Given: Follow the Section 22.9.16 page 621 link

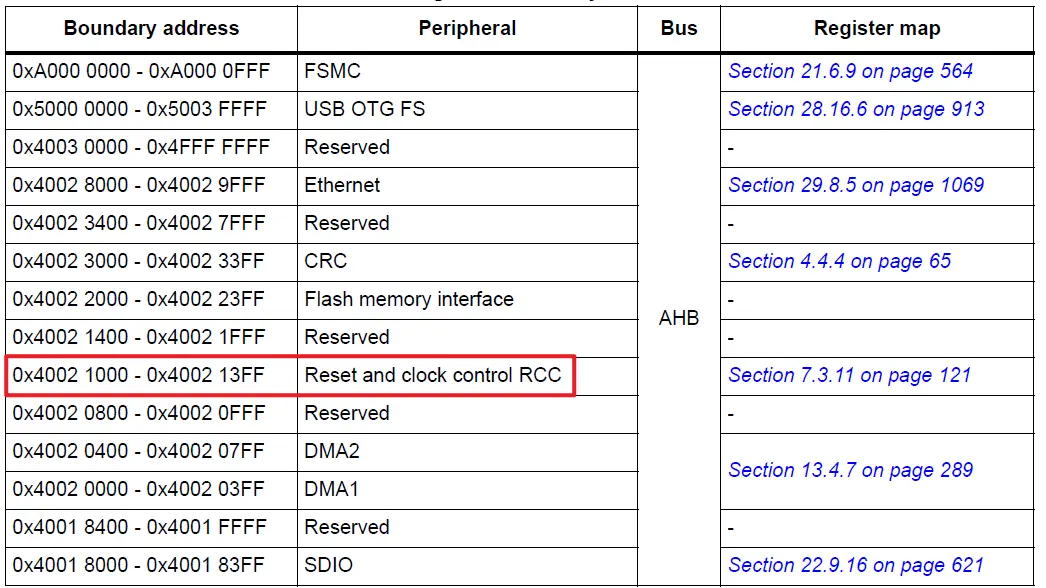Looking at the screenshot, I should coord(856,565).
